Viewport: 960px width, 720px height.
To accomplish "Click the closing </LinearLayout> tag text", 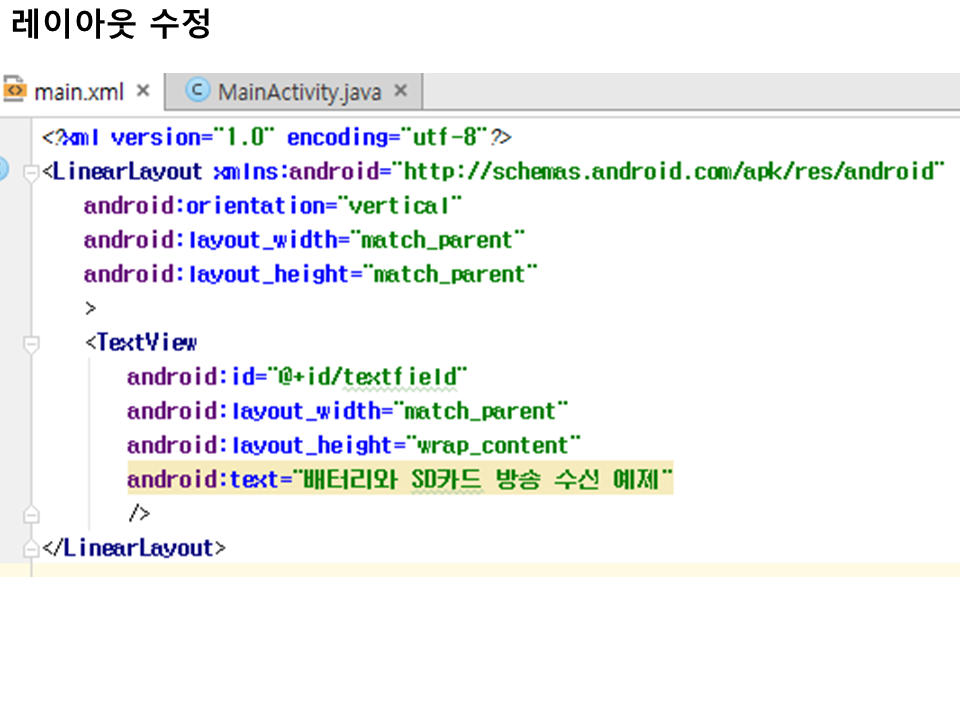I will click(x=135, y=548).
